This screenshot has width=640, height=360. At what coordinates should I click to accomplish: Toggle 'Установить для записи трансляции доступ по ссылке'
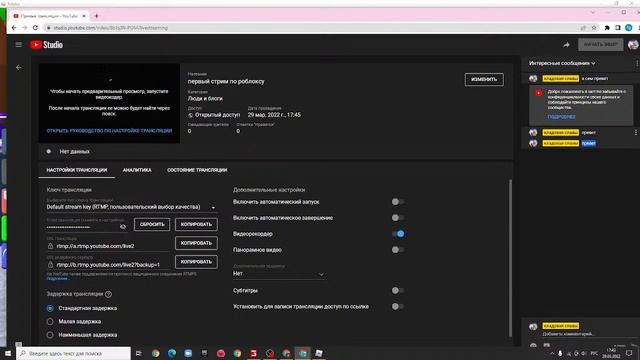pos(398,306)
